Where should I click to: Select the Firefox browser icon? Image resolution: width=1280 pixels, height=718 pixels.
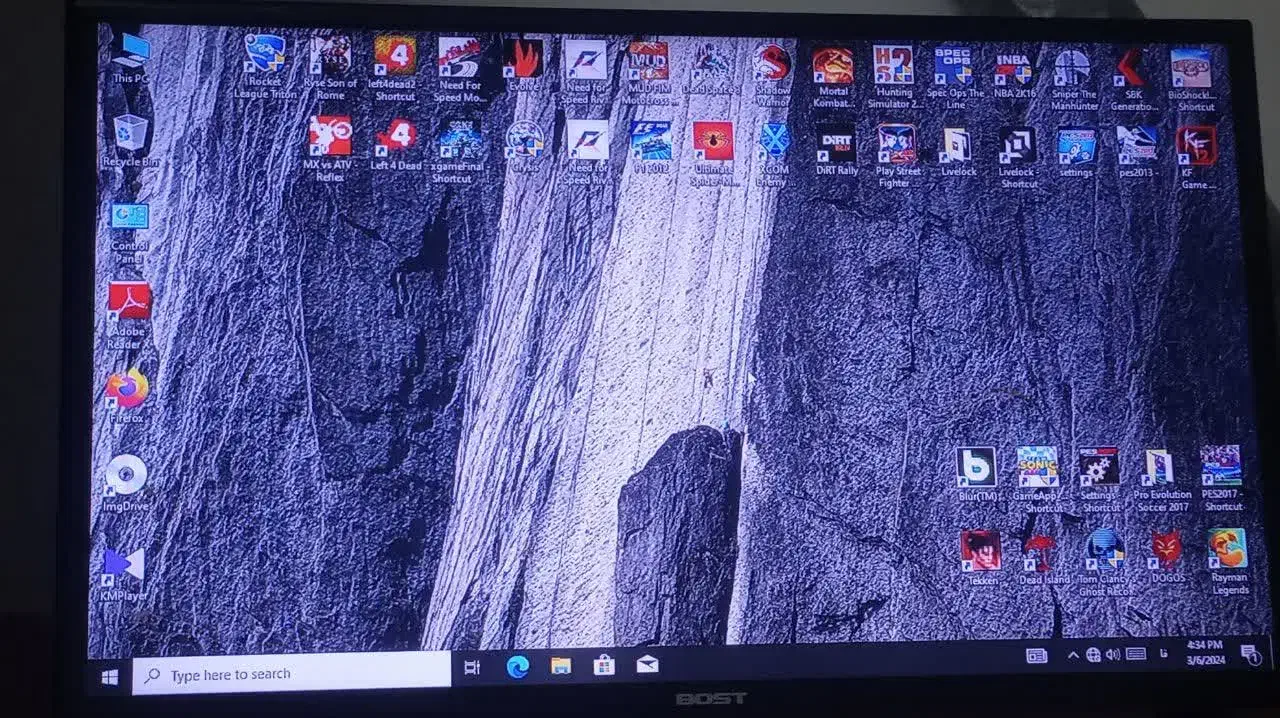click(x=127, y=389)
